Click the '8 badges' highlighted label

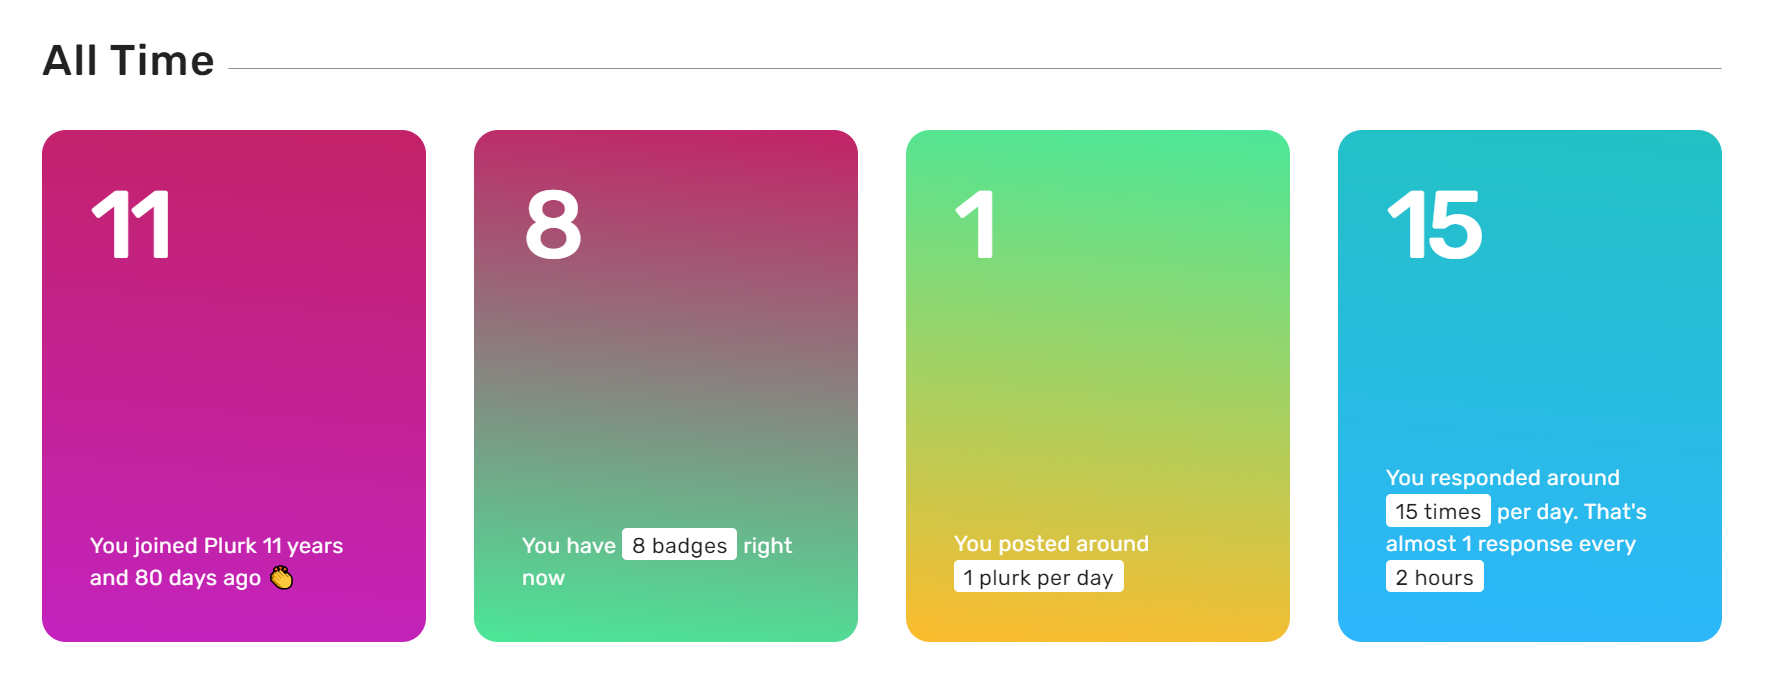pos(680,545)
